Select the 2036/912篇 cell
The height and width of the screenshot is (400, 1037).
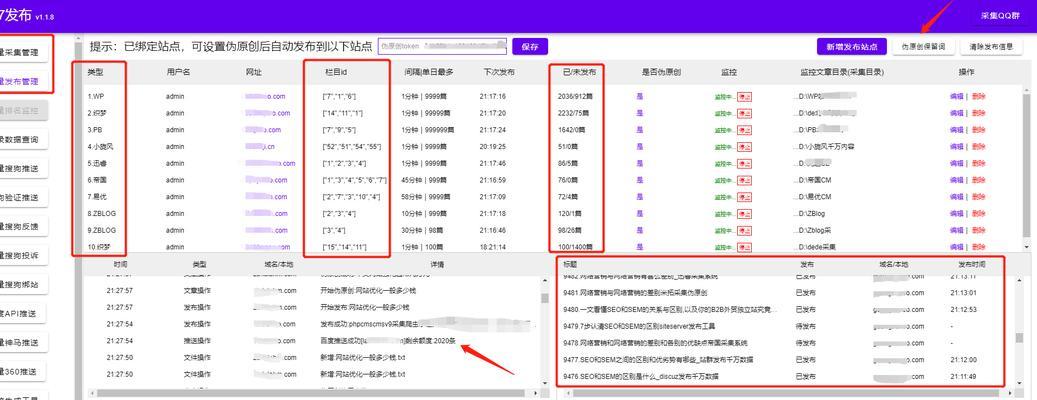click(576, 96)
